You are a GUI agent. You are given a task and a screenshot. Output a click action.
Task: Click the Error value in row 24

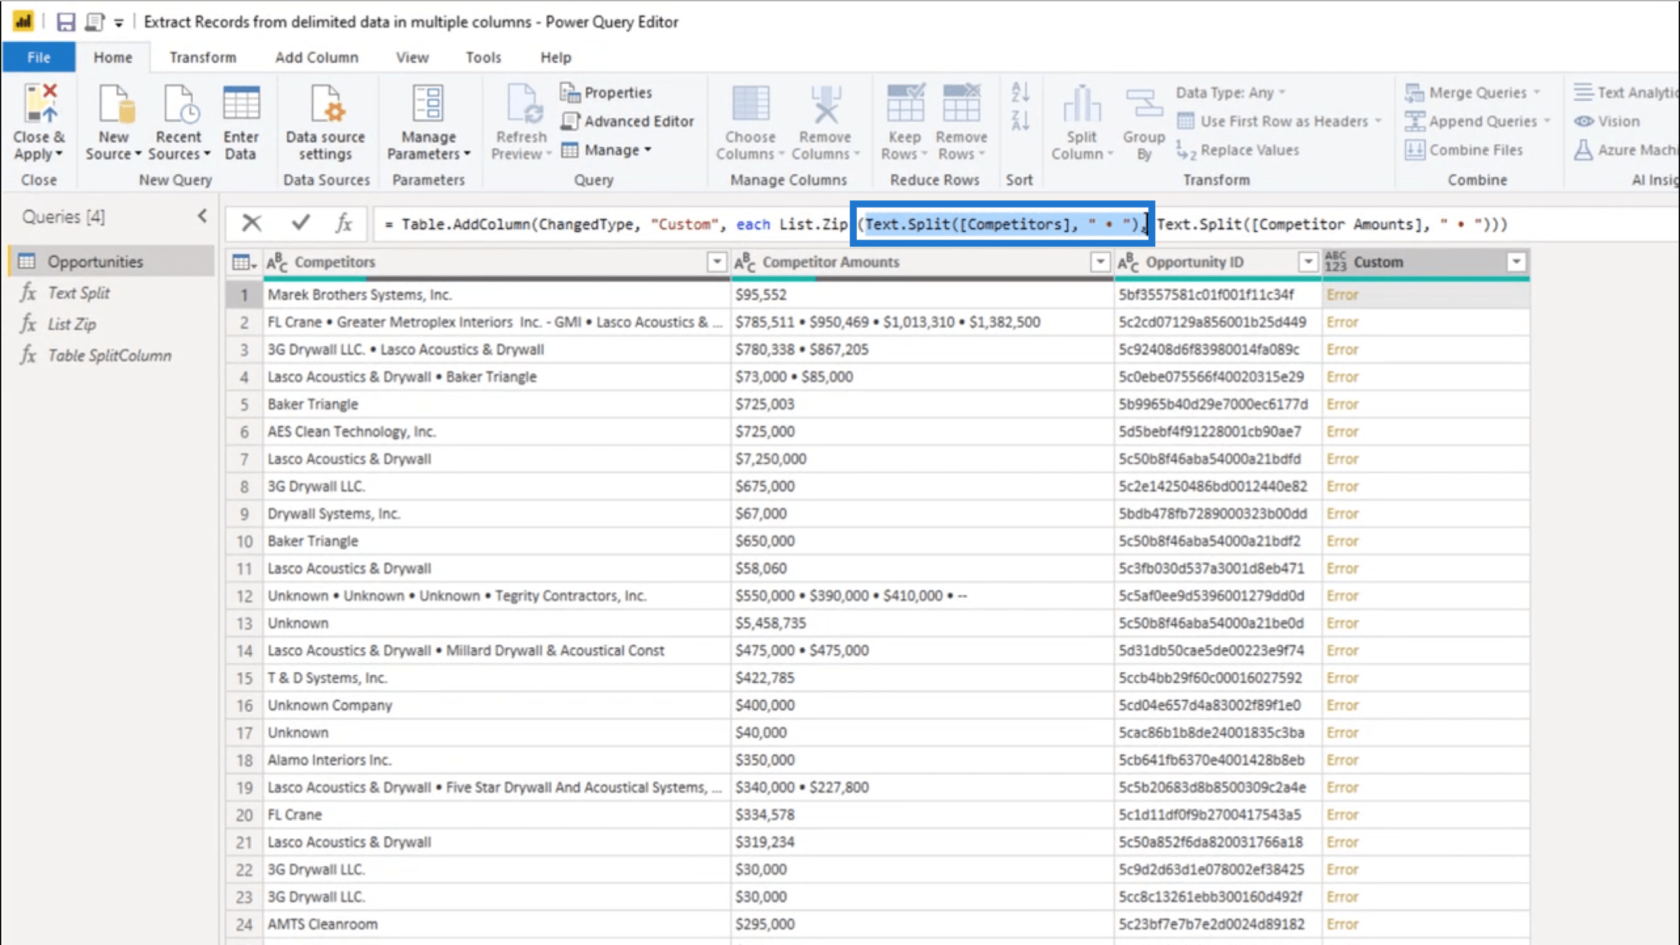coord(1342,924)
